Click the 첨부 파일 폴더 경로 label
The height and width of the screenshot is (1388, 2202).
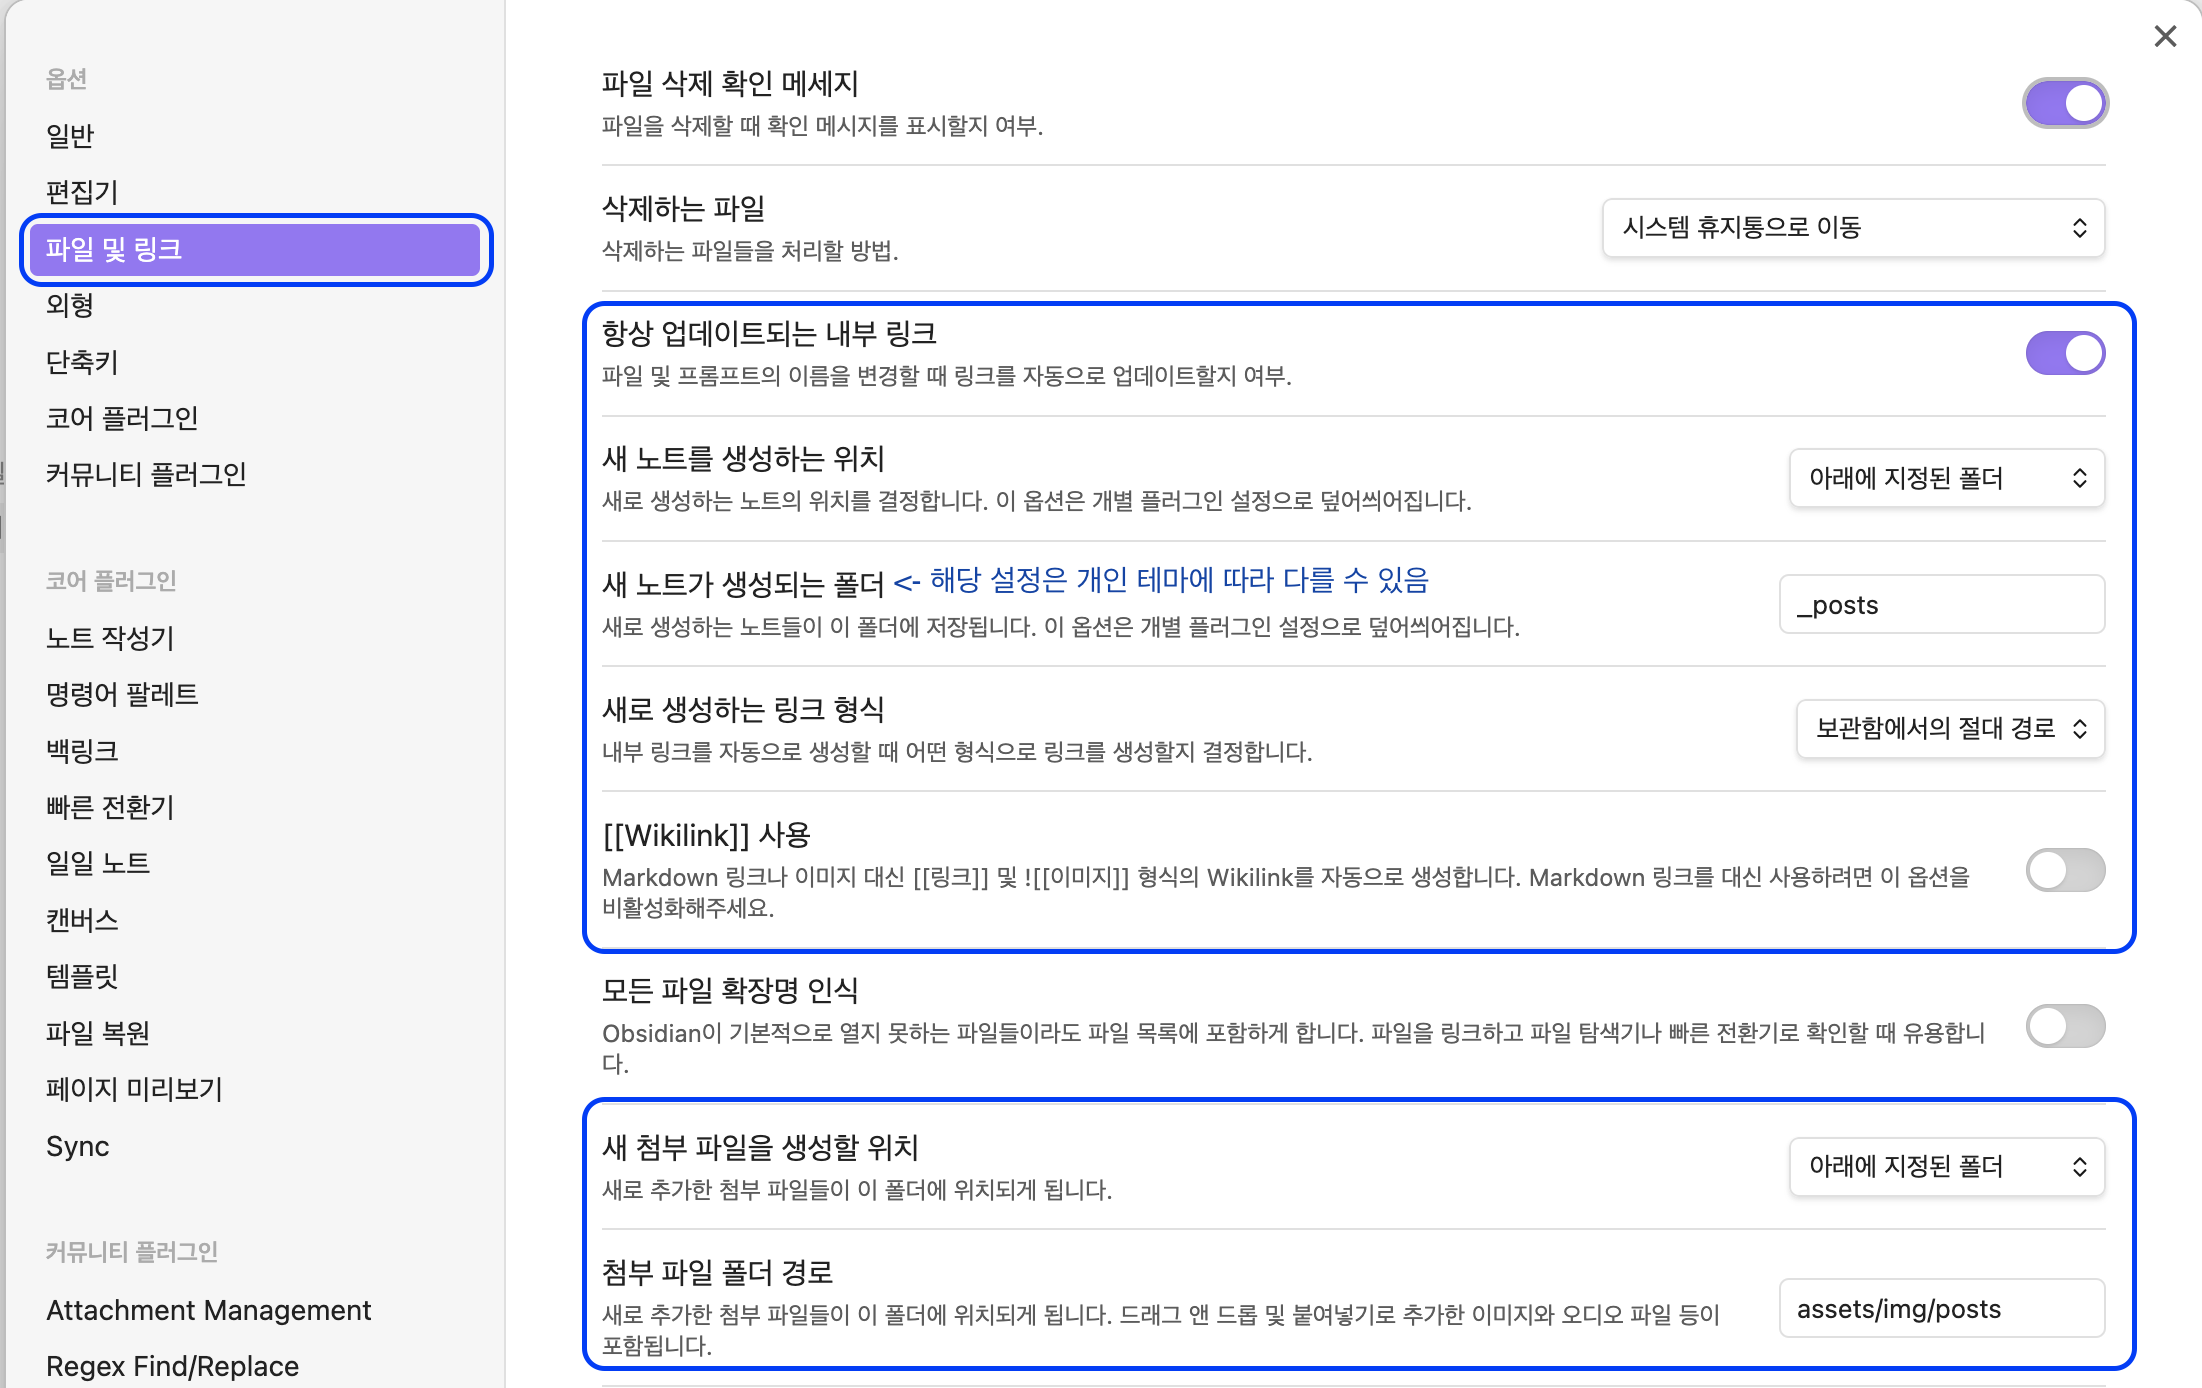point(717,1273)
